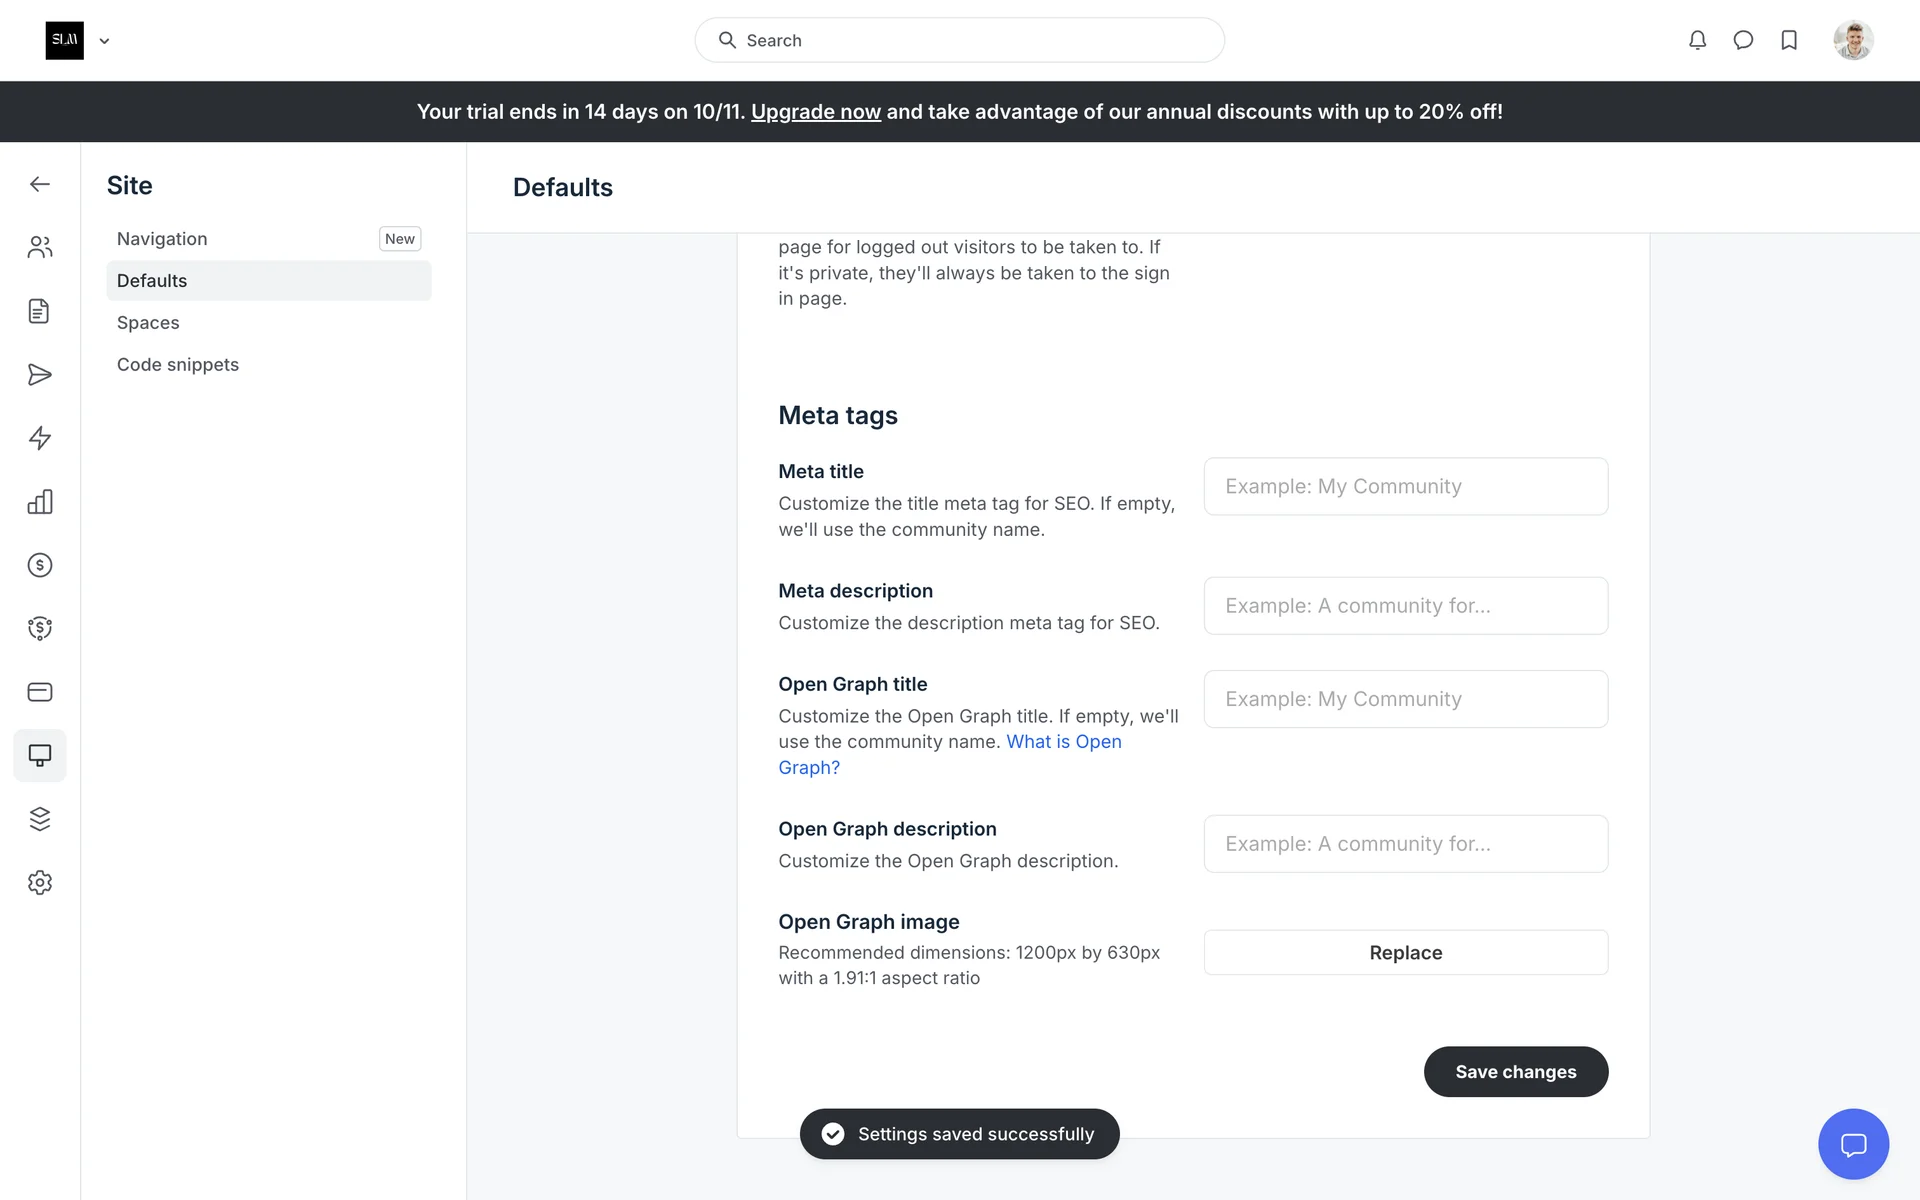Open the blue chat support bubble
The height and width of the screenshot is (1200, 1920).
click(1853, 1144)
